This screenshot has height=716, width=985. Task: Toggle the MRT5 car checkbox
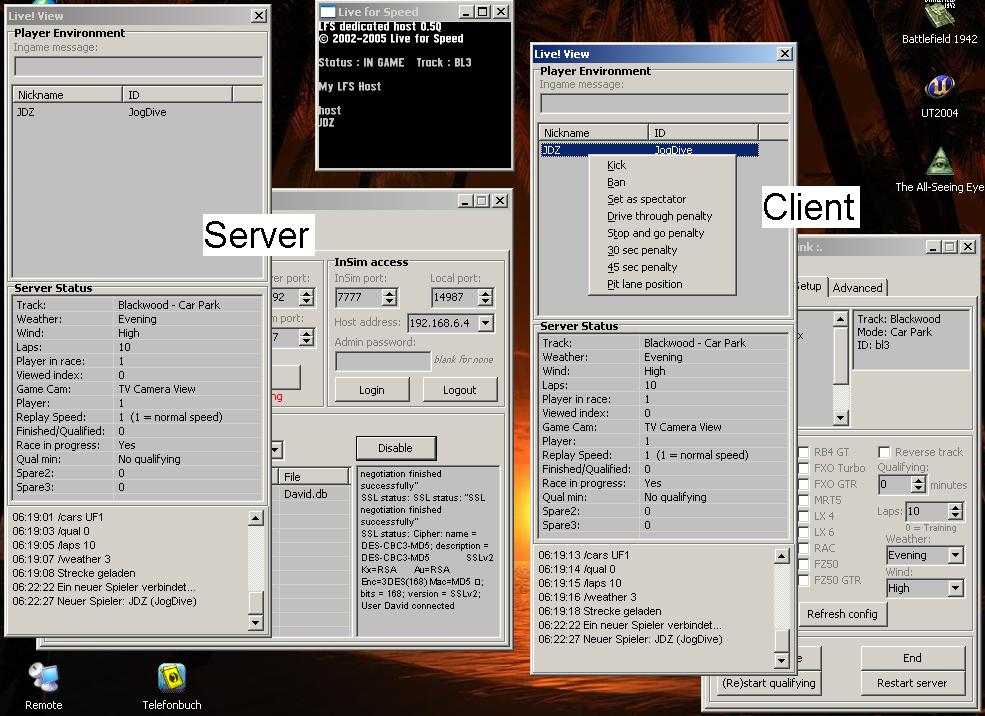tap(804, 500)
